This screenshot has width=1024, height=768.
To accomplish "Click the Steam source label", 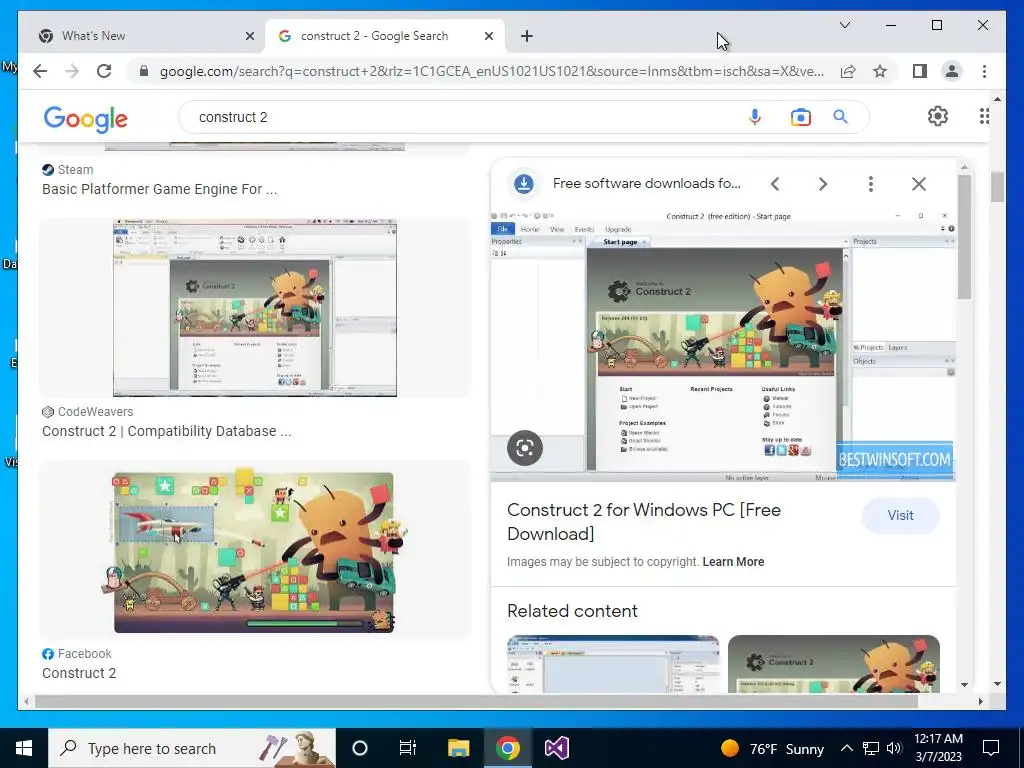I will 75,170.
